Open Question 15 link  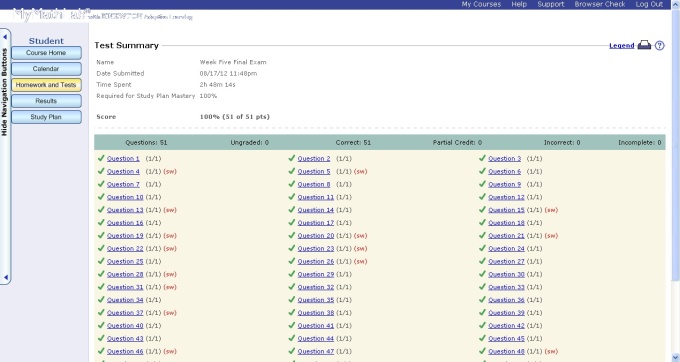(506, 210)
